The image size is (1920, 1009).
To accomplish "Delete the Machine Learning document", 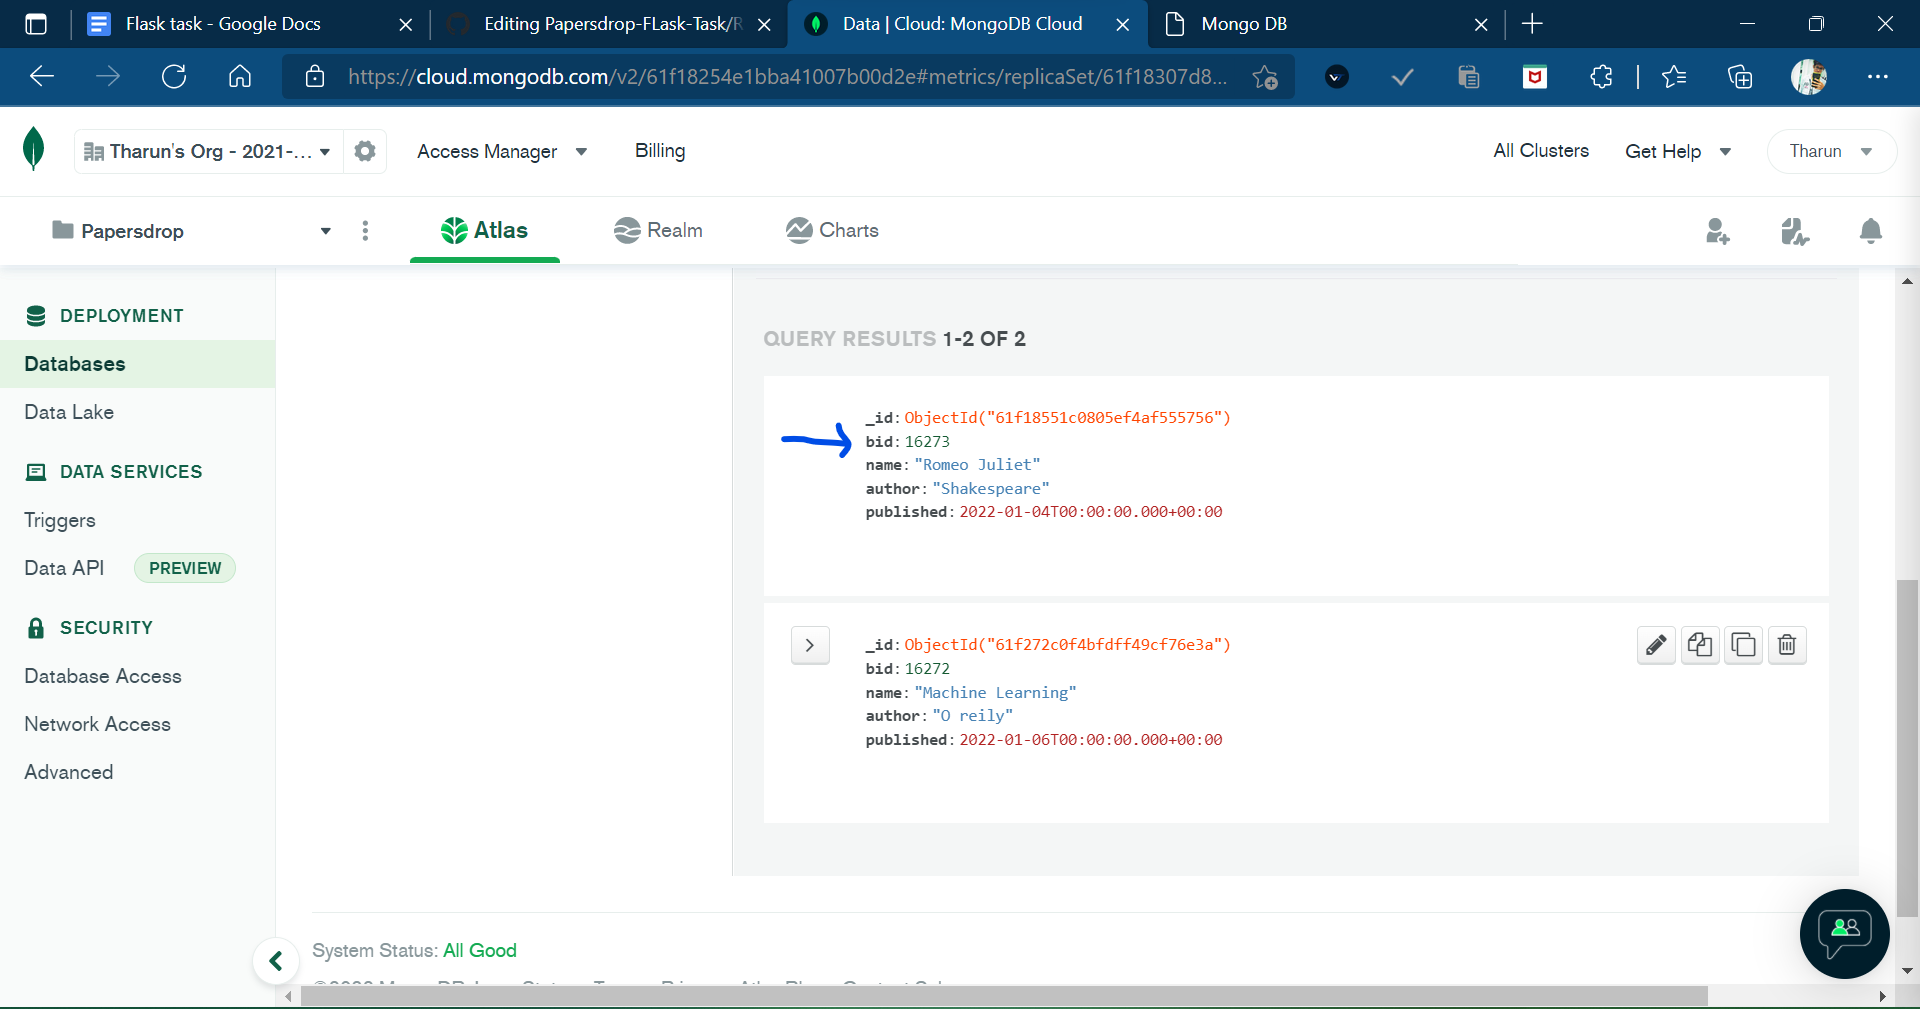I will coord(1787,645).
